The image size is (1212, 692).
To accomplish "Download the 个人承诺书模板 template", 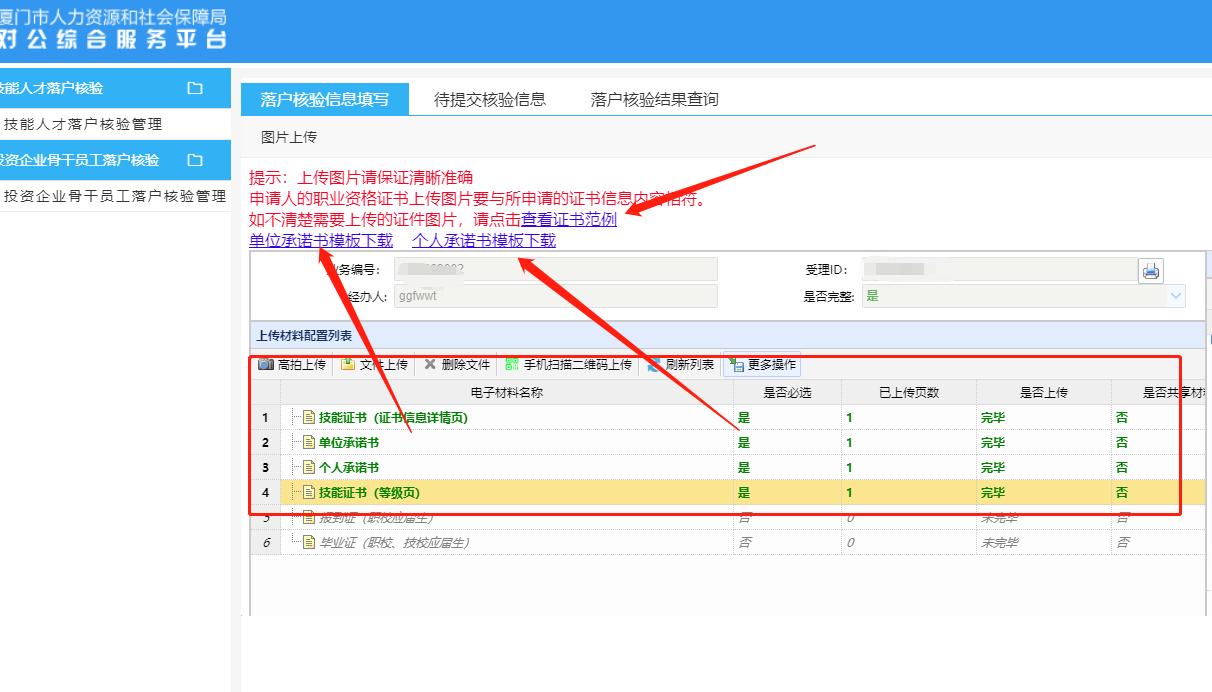I will pyautogui.click(x=482, y=240).
